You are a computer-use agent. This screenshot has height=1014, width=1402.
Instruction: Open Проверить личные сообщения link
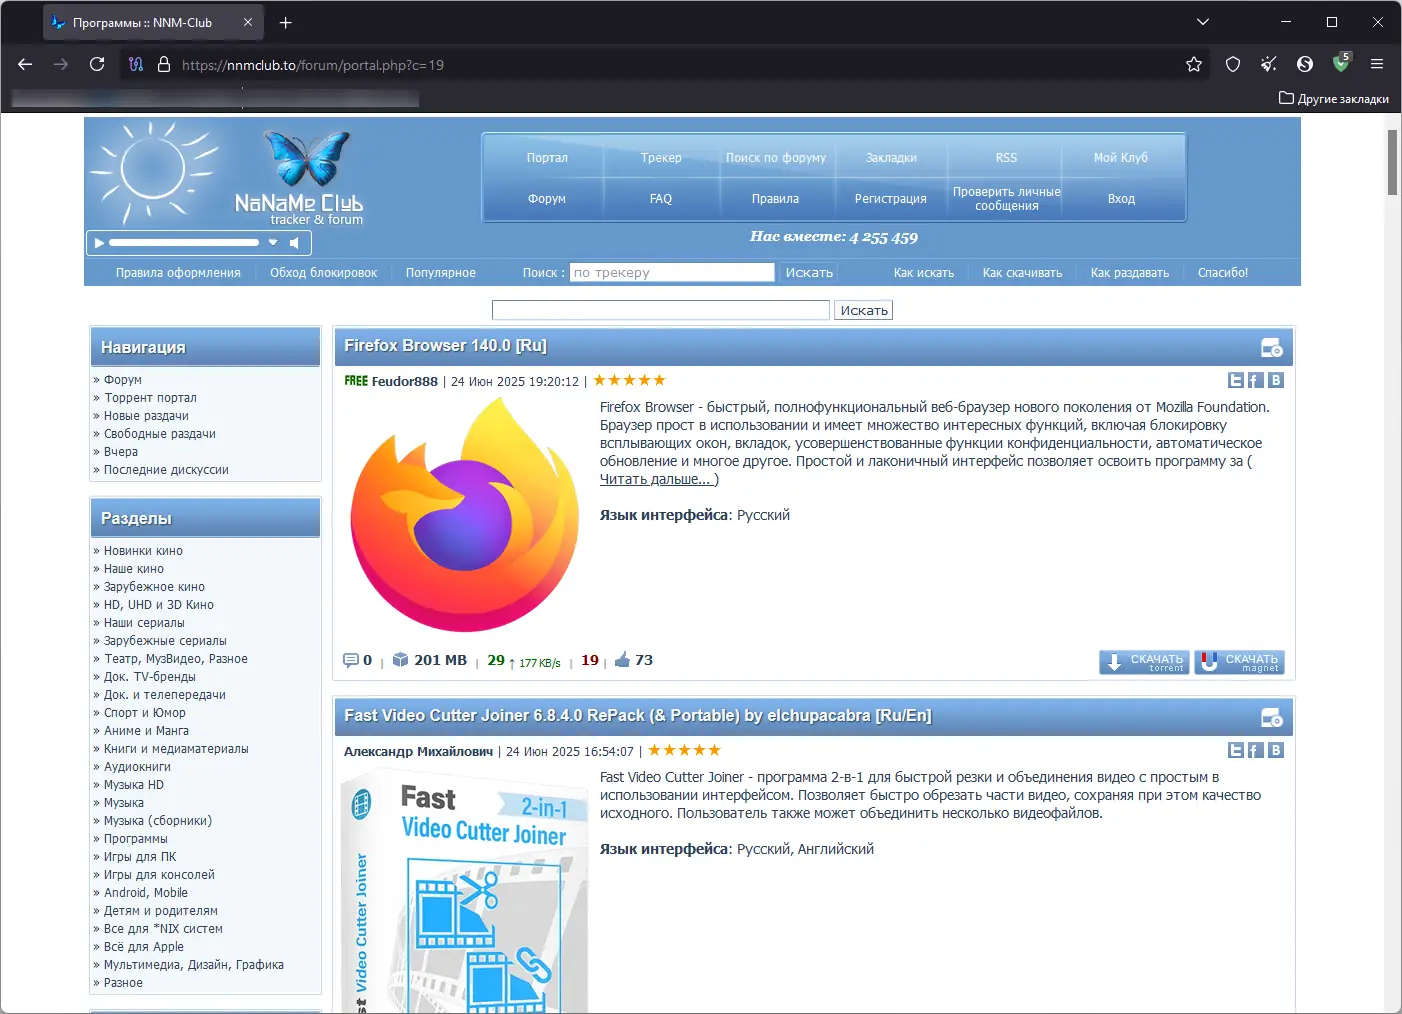(1006, 199)
